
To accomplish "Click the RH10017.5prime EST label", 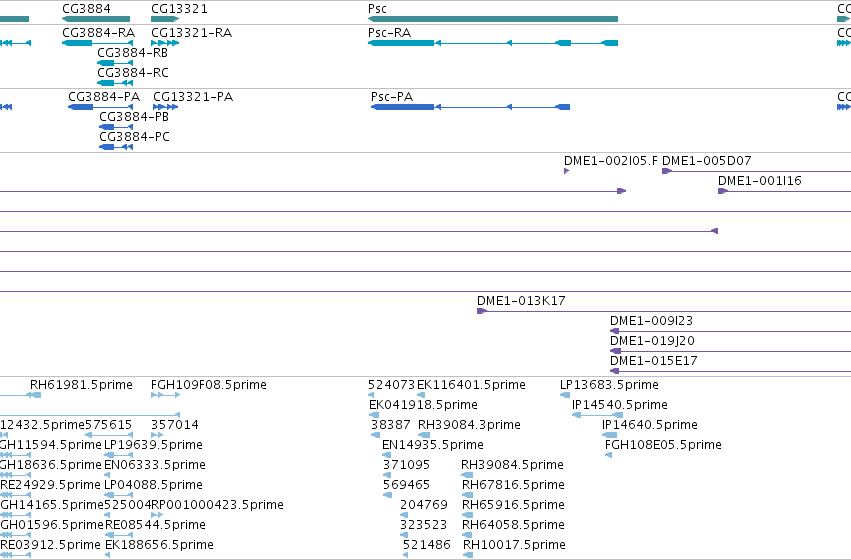I will tap(515, 545).
